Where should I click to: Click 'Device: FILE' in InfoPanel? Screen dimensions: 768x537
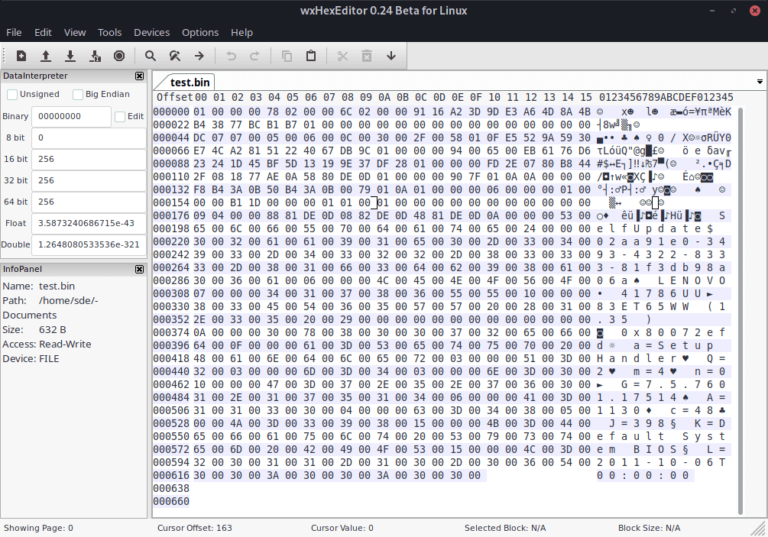pos(31,359)
